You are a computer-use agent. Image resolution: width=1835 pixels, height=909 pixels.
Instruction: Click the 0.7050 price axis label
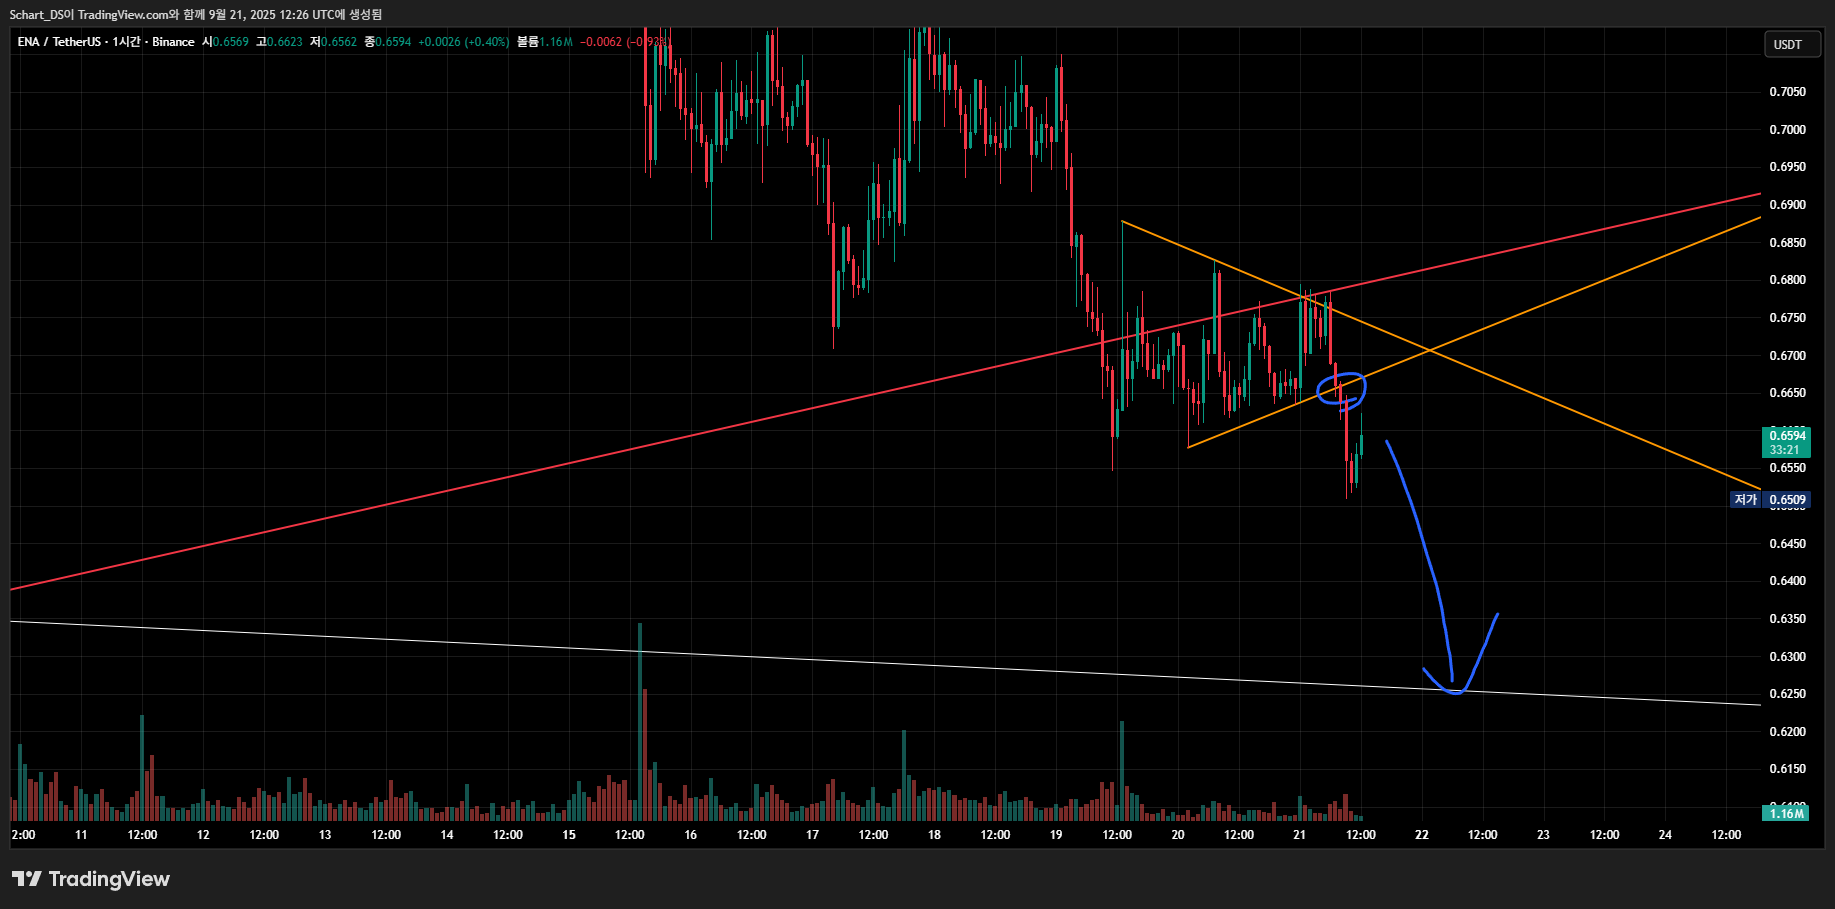tap(1787, 92)
